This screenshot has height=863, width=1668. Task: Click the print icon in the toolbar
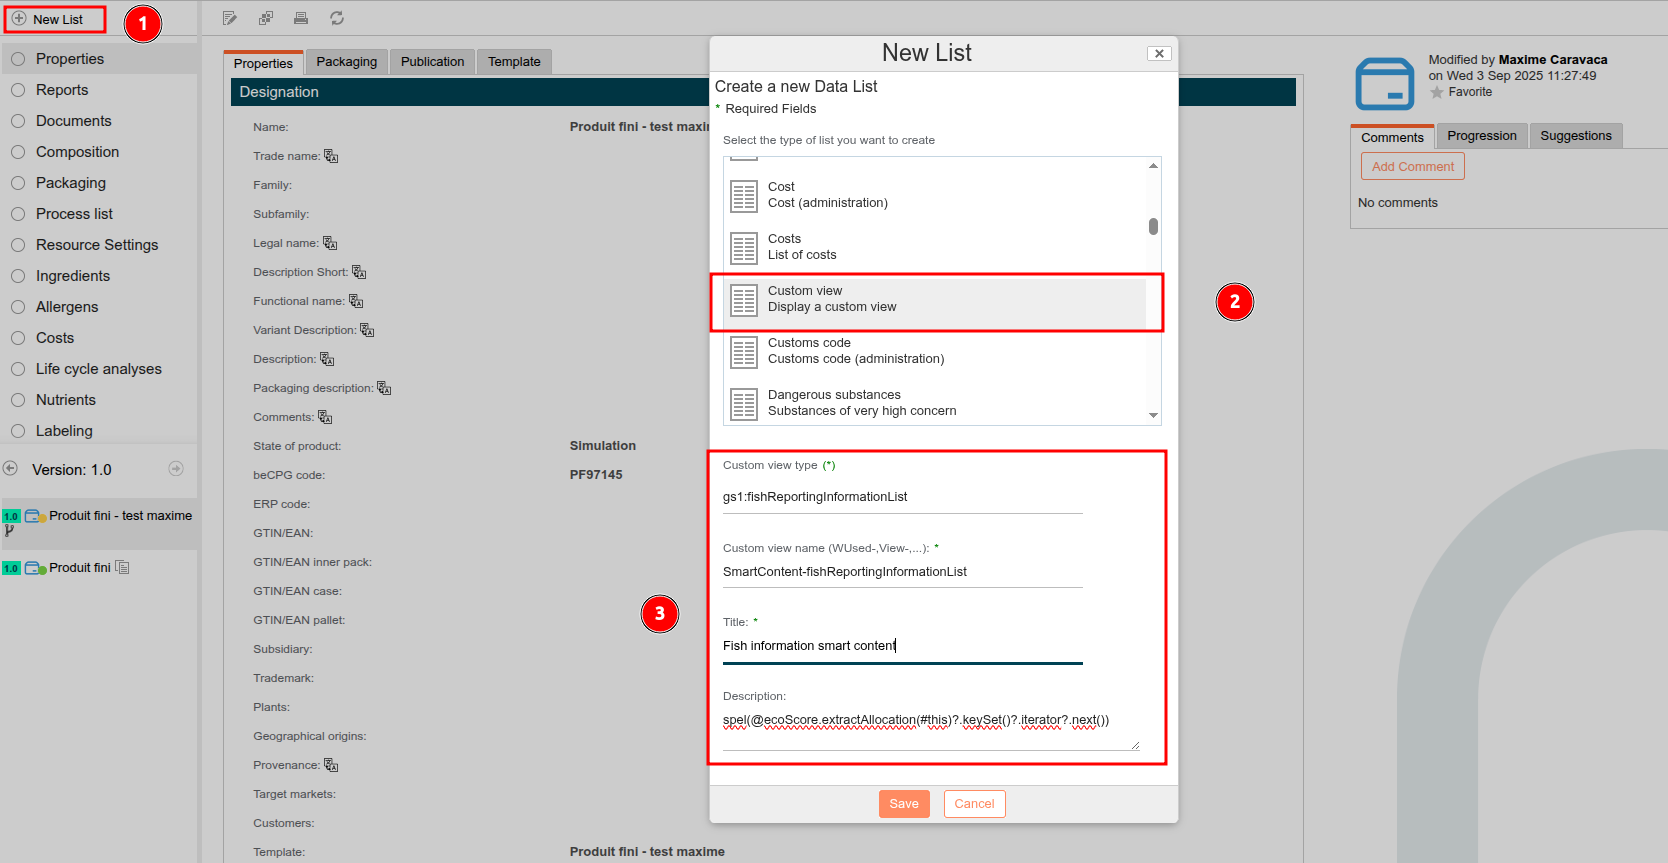(301, 18)
